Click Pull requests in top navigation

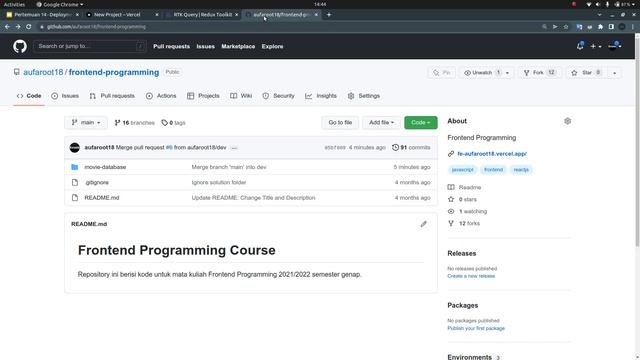click(x=171, y=47)
